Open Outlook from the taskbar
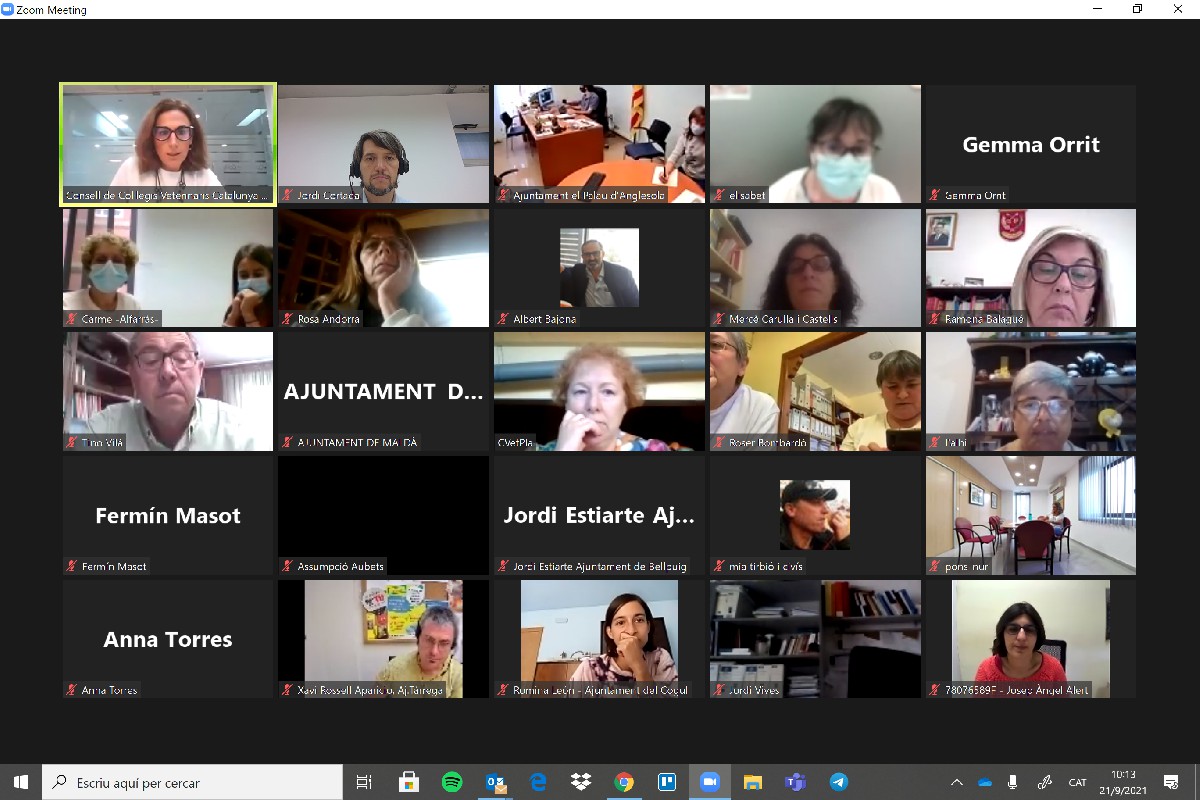This screenshot has width=1200, height=800. tap(495, 782)
